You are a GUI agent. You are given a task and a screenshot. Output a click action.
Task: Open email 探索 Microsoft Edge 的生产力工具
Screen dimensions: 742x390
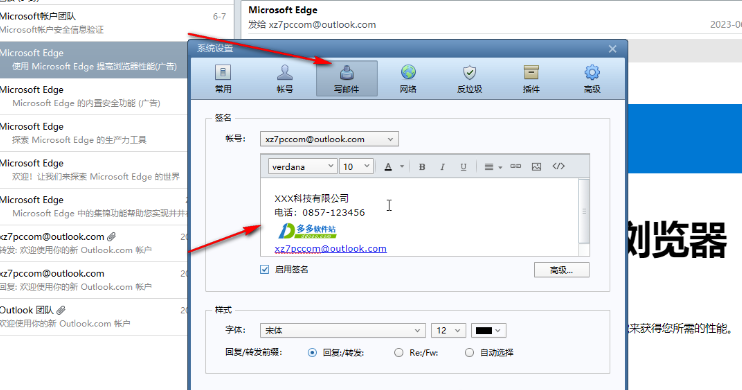coord(94,133)
